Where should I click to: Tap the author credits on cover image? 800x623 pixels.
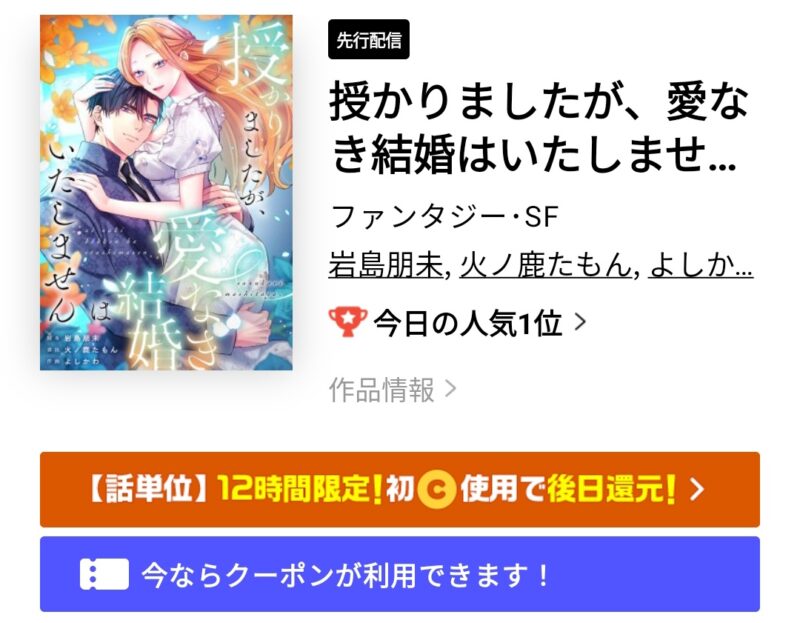pos(82,350)
